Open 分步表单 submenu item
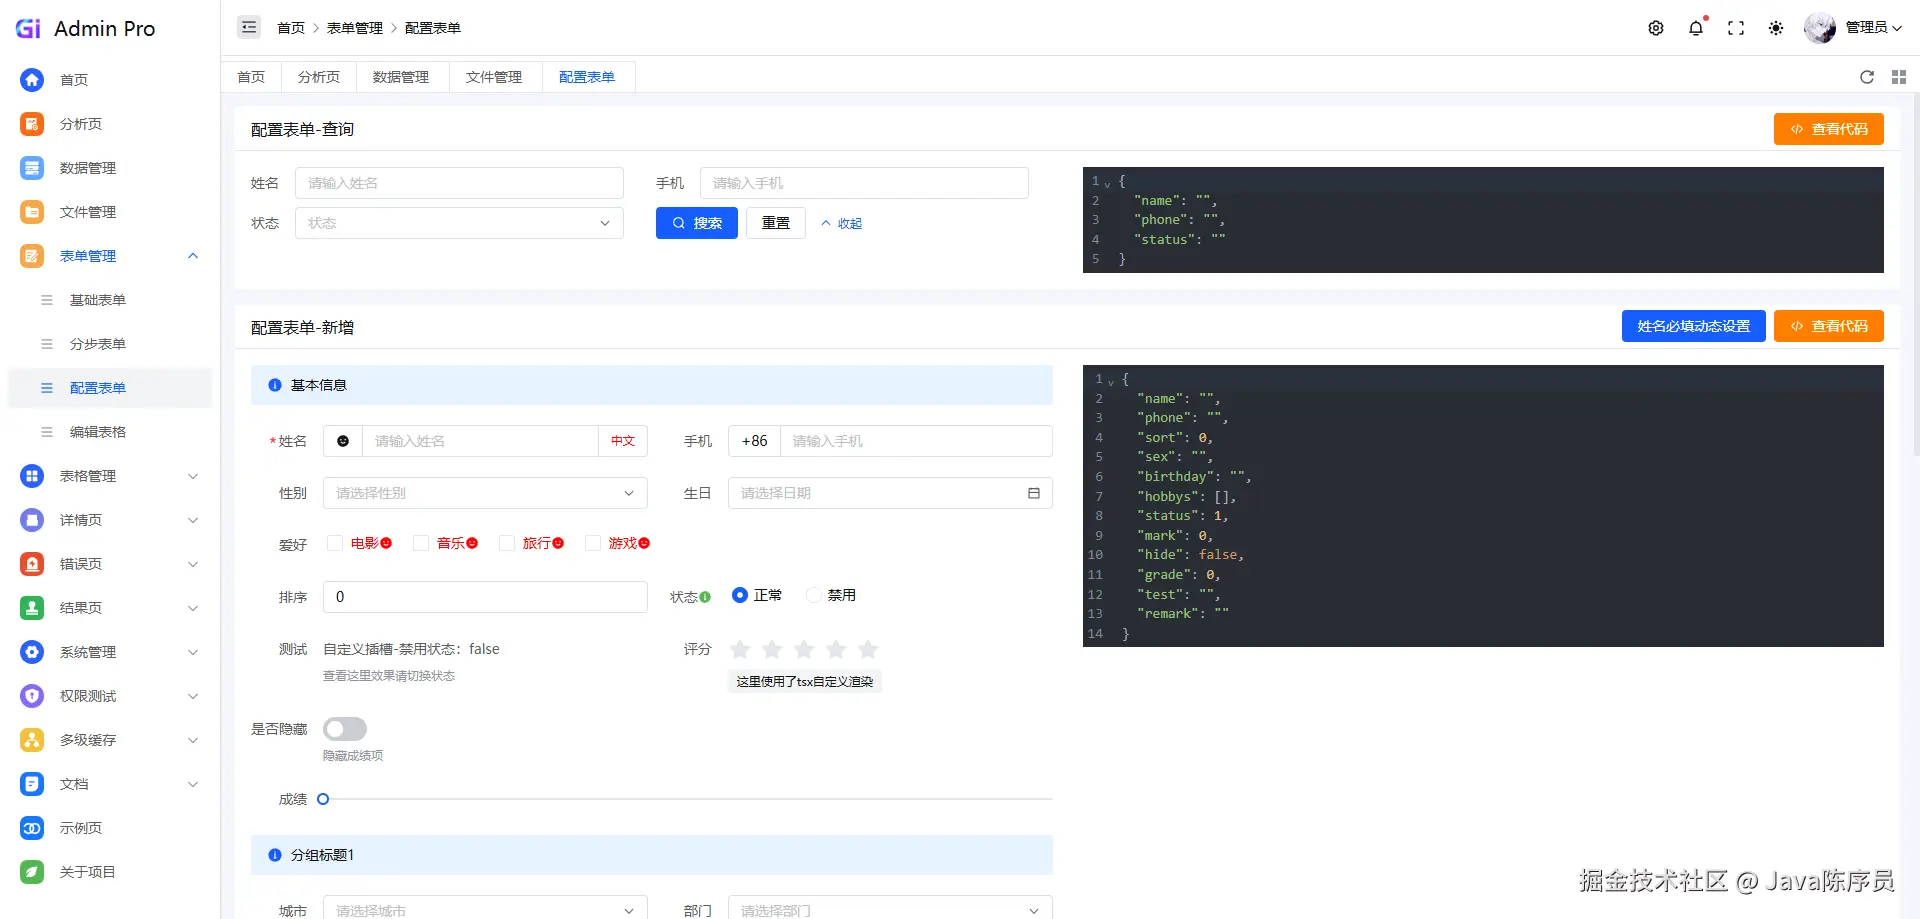This screenshot has width=1920, height=919. pyautogui.click(x=98, y=344)
